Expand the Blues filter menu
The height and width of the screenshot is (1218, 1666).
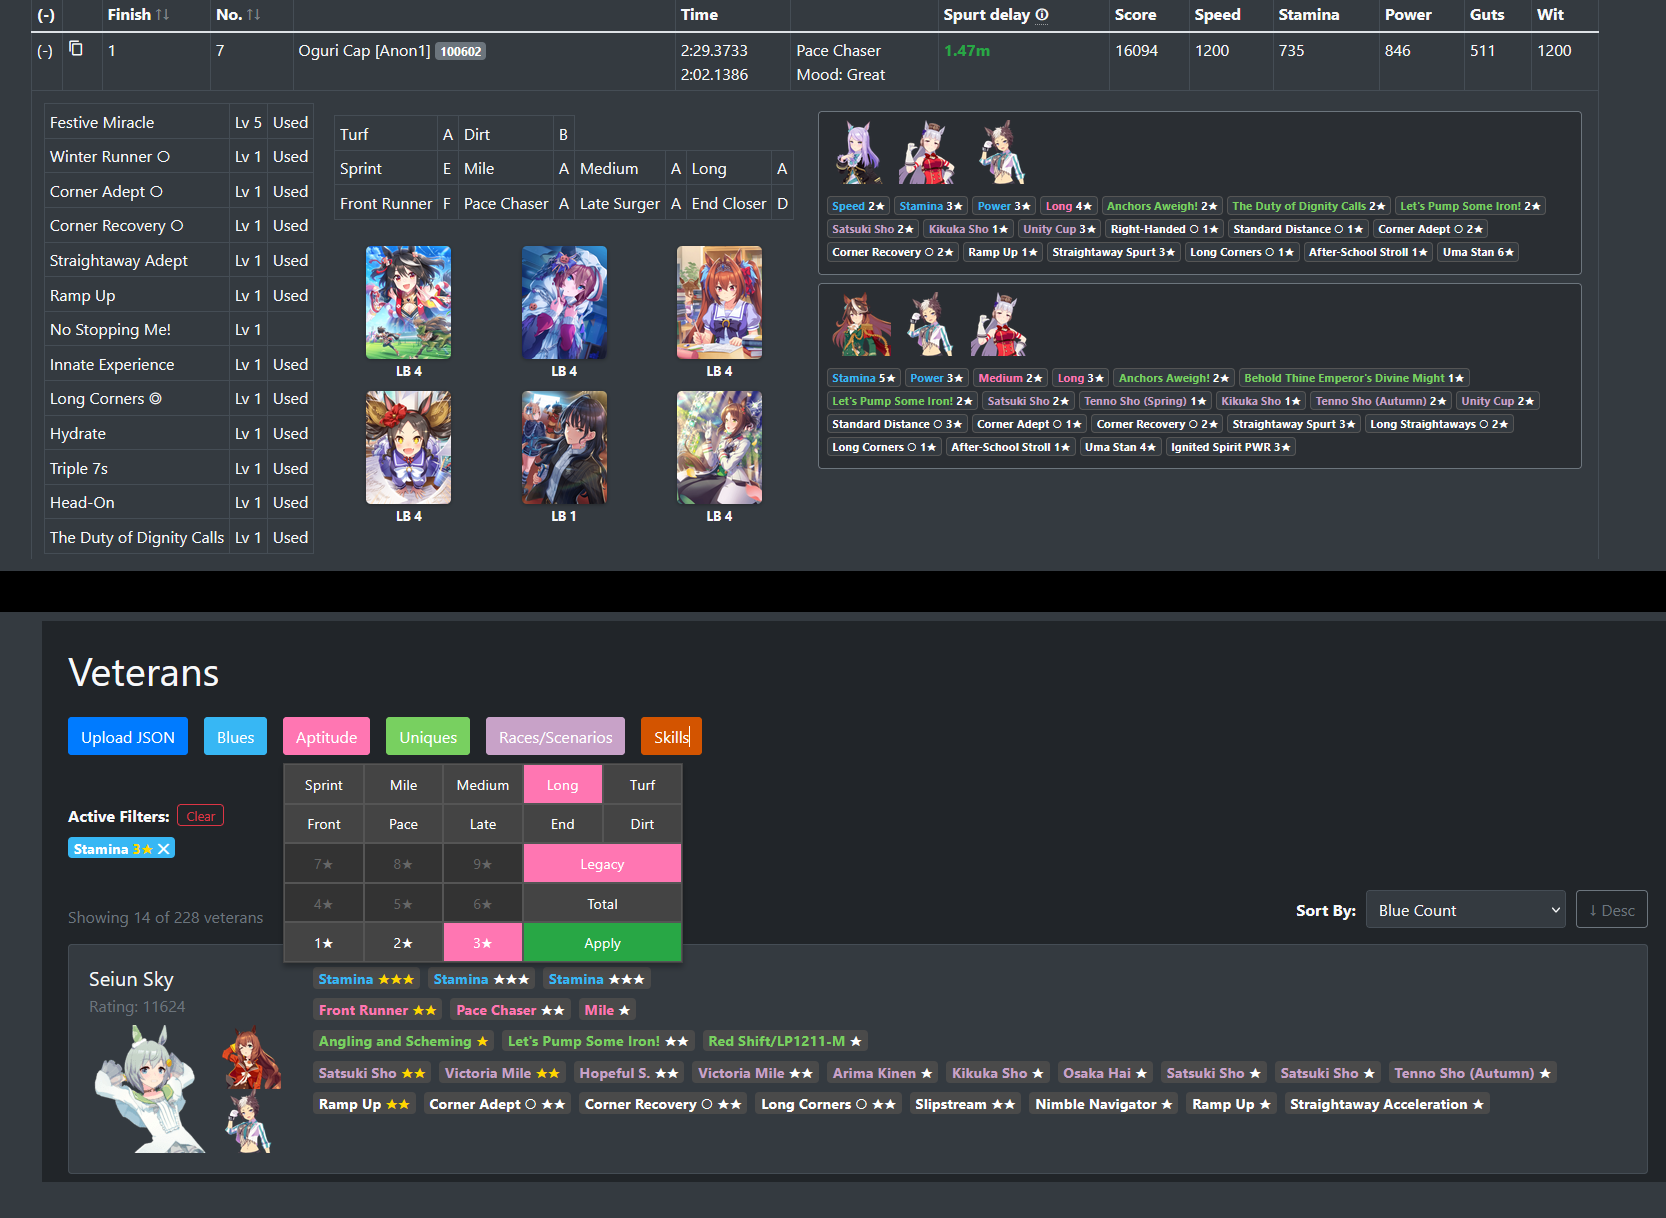pos(235,737)
